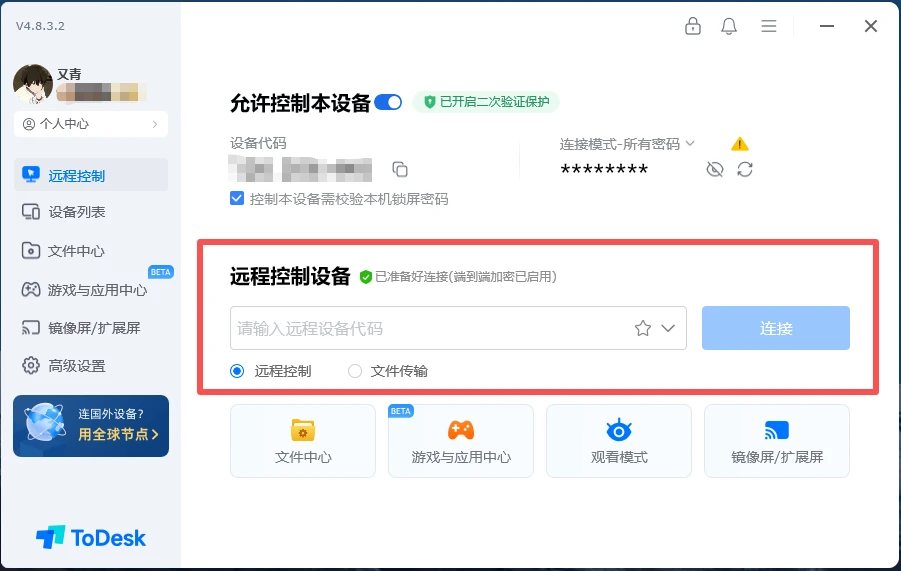901x571 pixels.
Task: Click the blue 连接 button
Action: [x=776, y=328]
